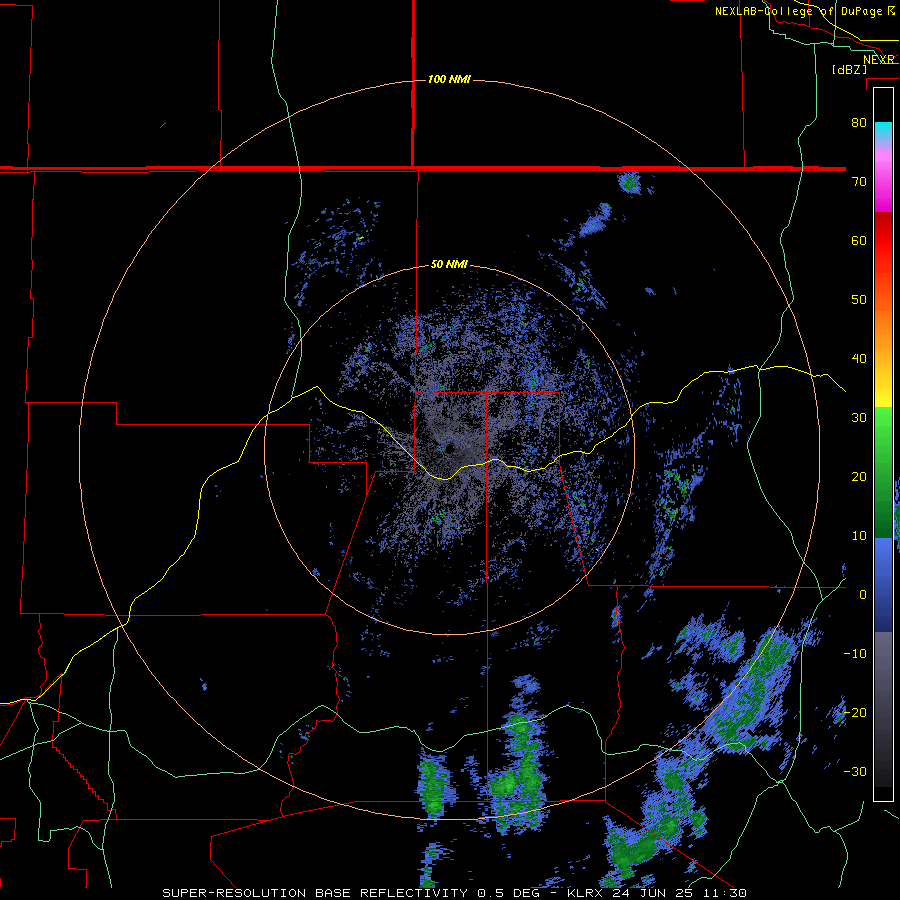Click the radar site center dot

[x=449, y=448]
